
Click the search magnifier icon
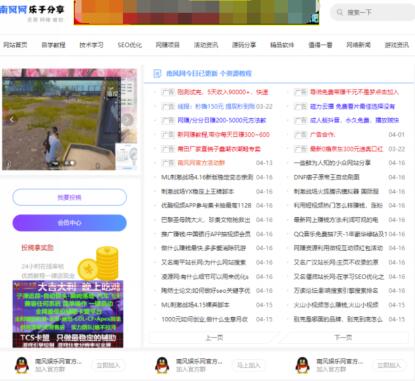(x=340, y=12)
